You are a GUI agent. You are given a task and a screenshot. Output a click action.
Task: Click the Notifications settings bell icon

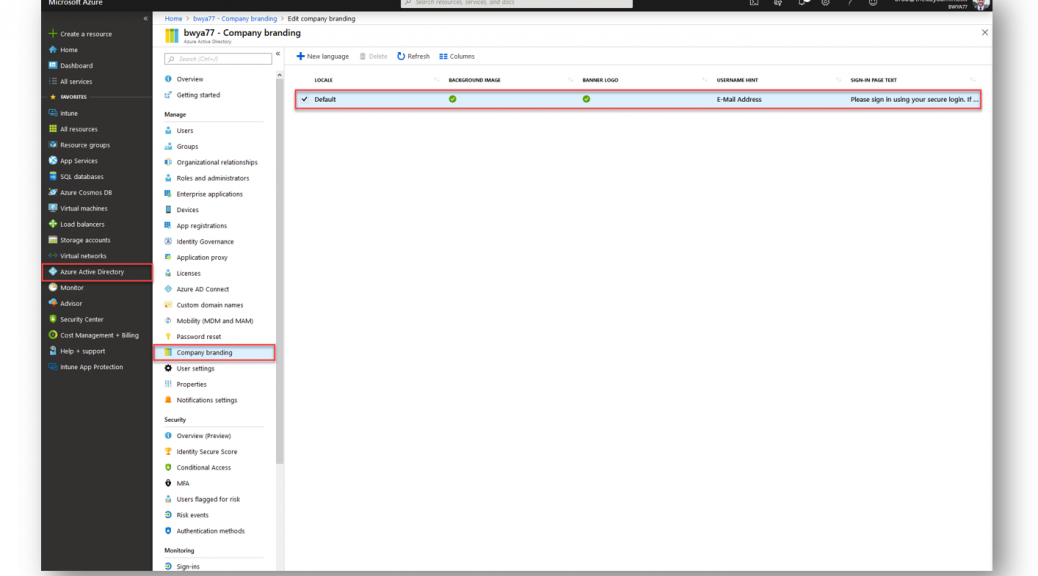(168, 400)
